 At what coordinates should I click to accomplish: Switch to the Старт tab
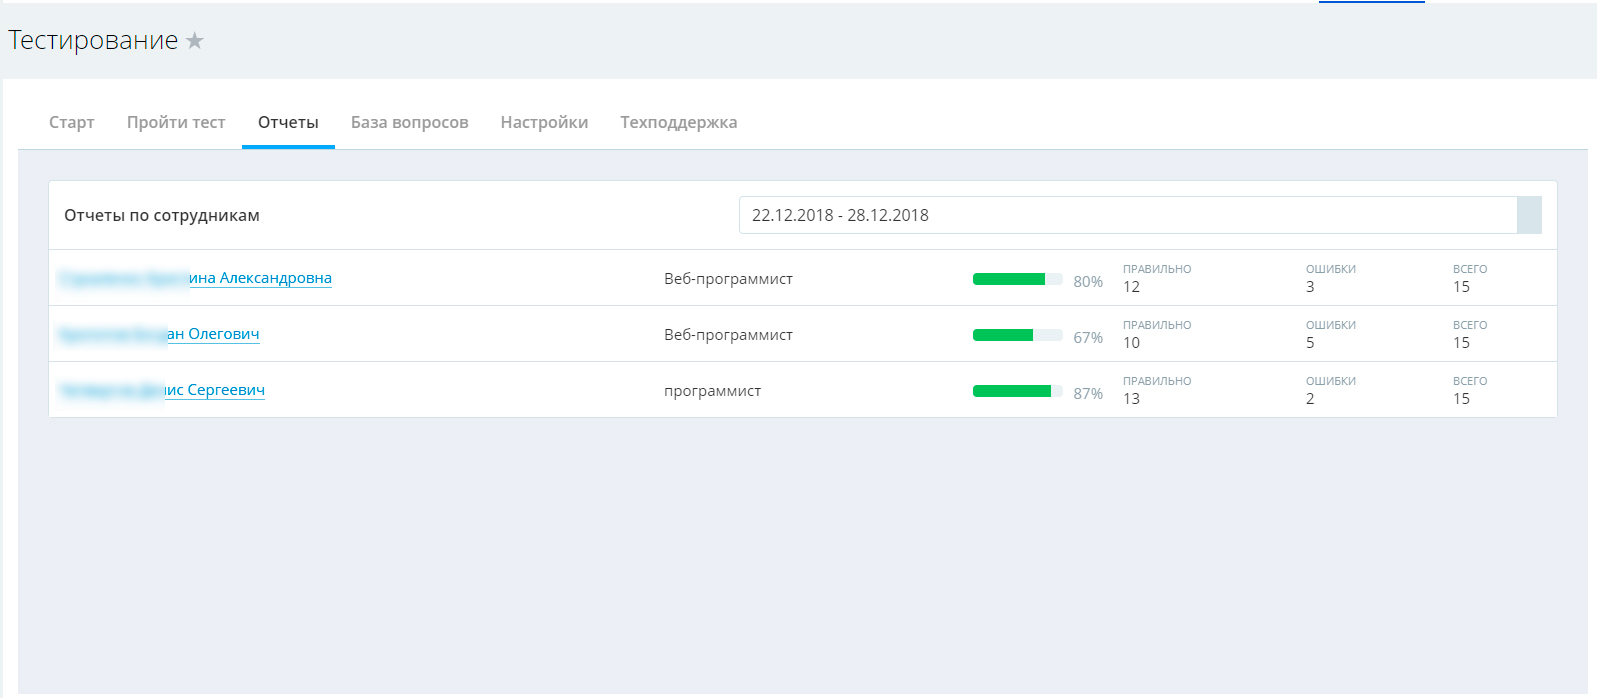(72, 122)
